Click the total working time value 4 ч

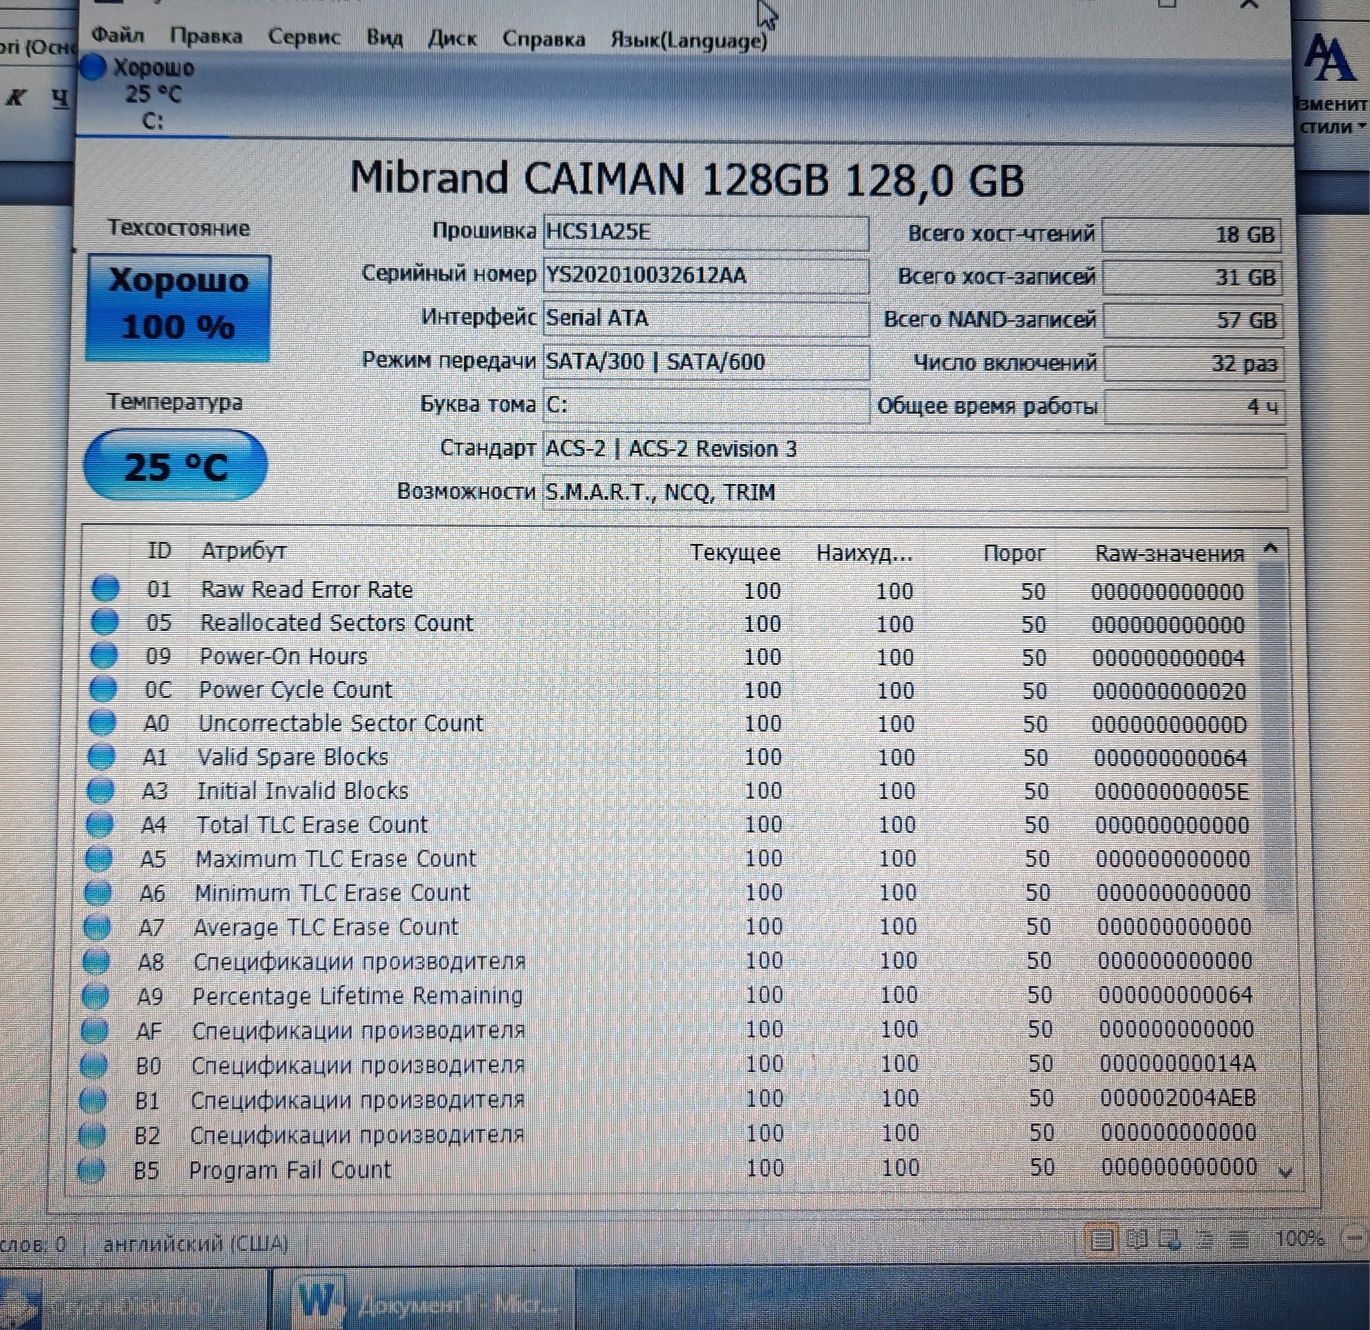[1195, 407]
